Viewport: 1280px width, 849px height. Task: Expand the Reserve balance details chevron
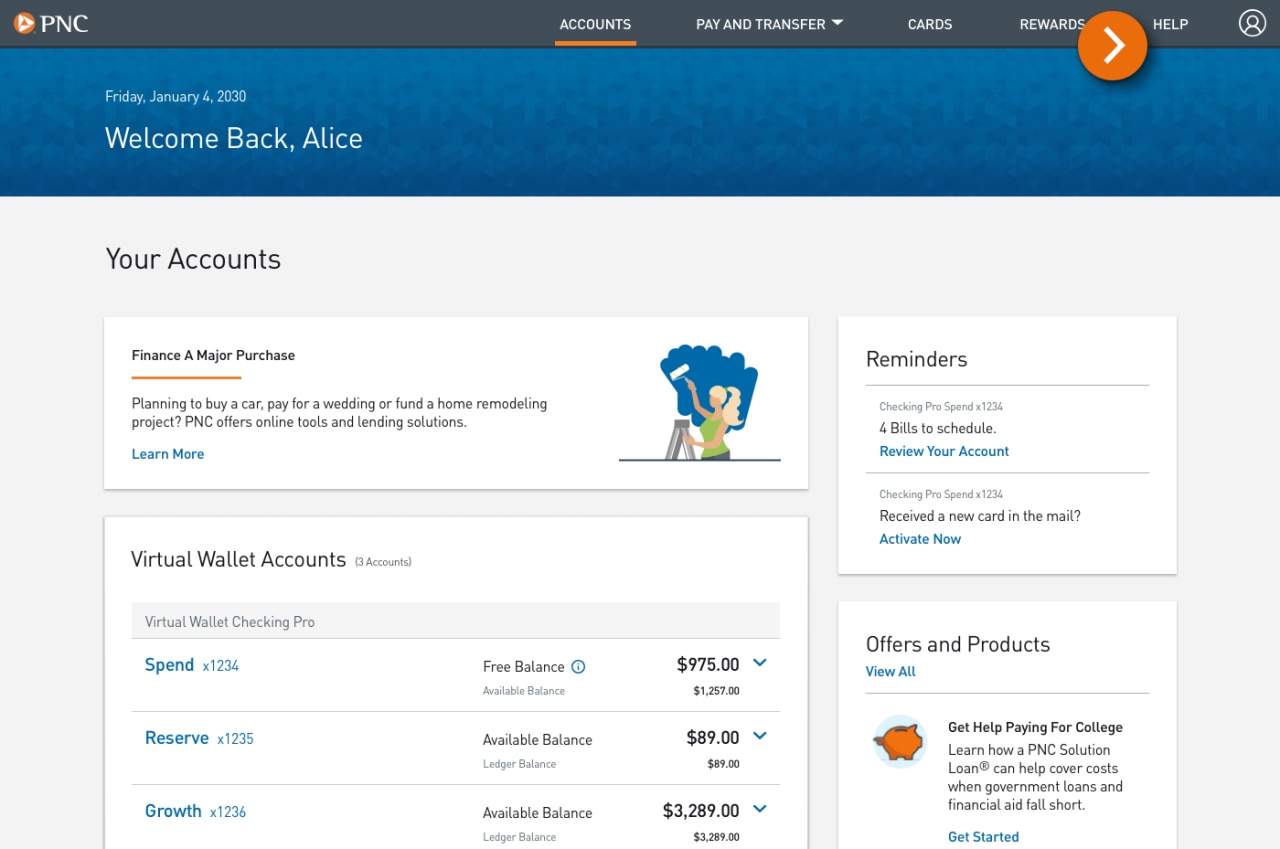759,736
